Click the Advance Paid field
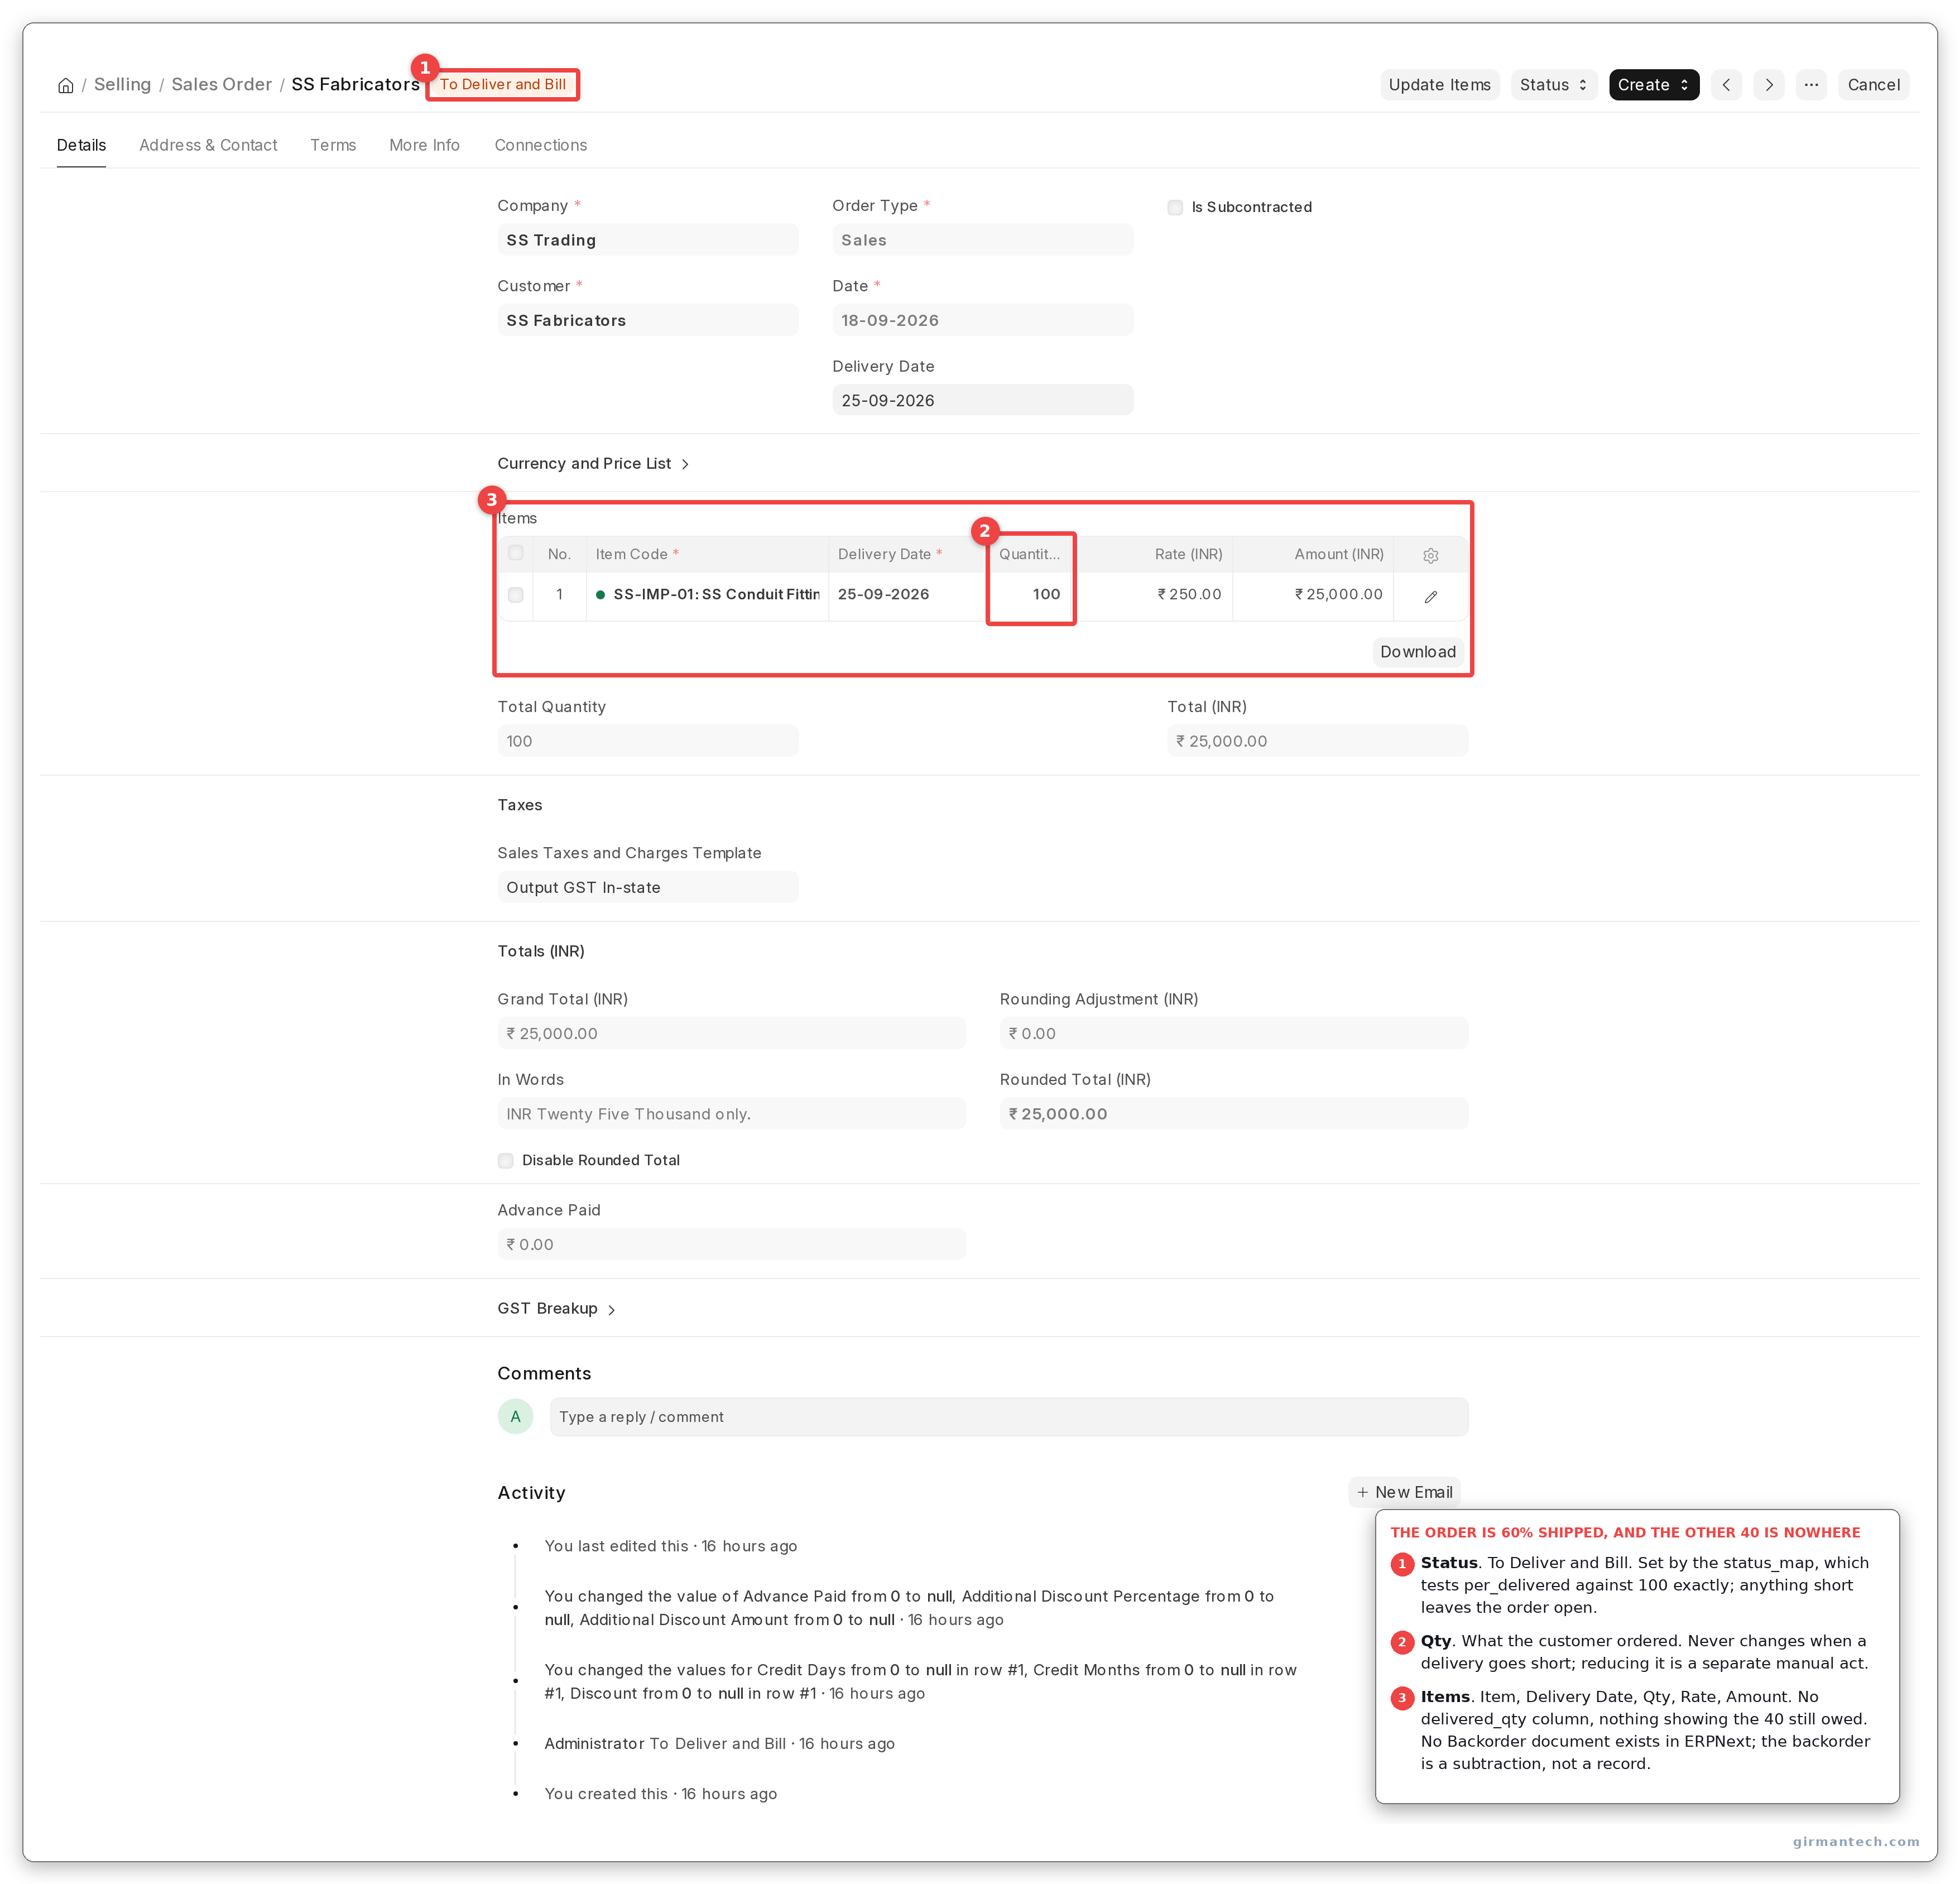Image resolution: width=1960 pixels, height=1884 pixels. [732, 1244]
